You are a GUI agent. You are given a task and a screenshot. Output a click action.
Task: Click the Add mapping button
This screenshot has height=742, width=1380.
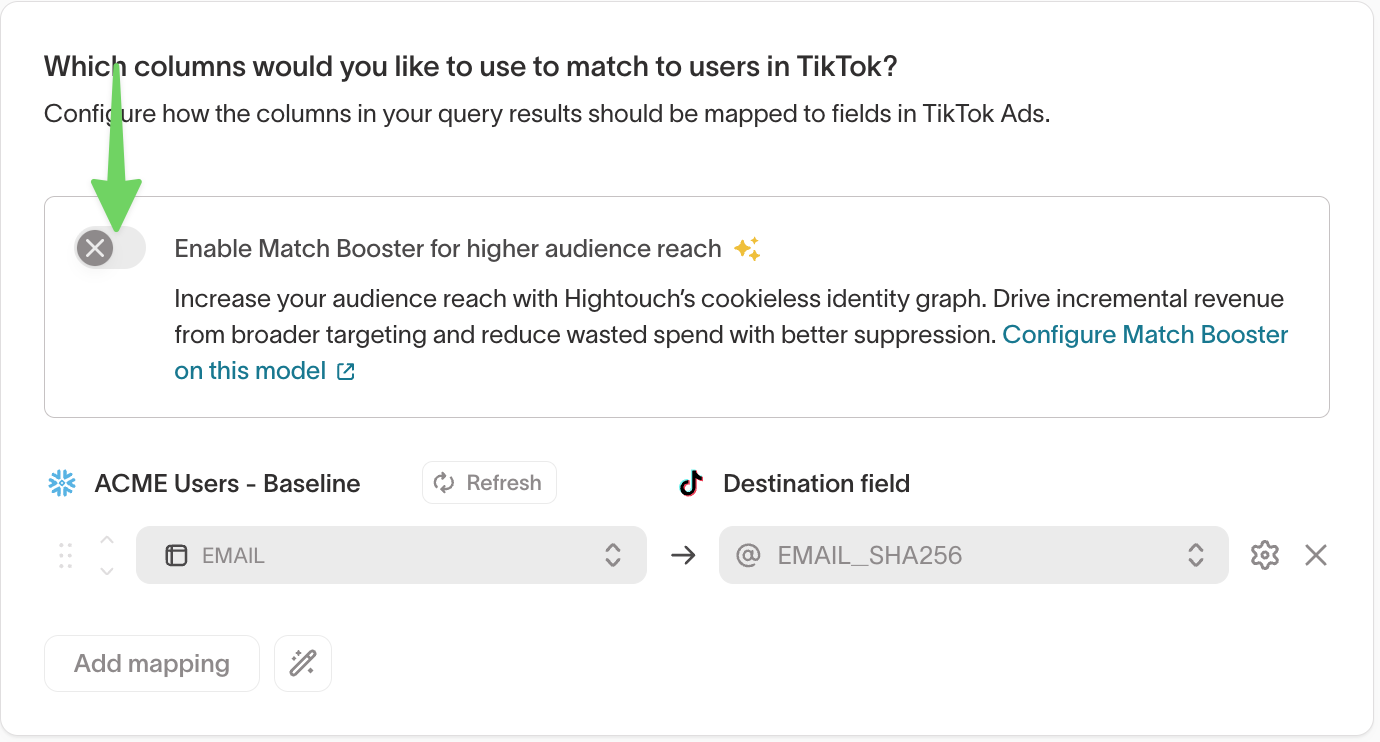click(x=152, y=663)
